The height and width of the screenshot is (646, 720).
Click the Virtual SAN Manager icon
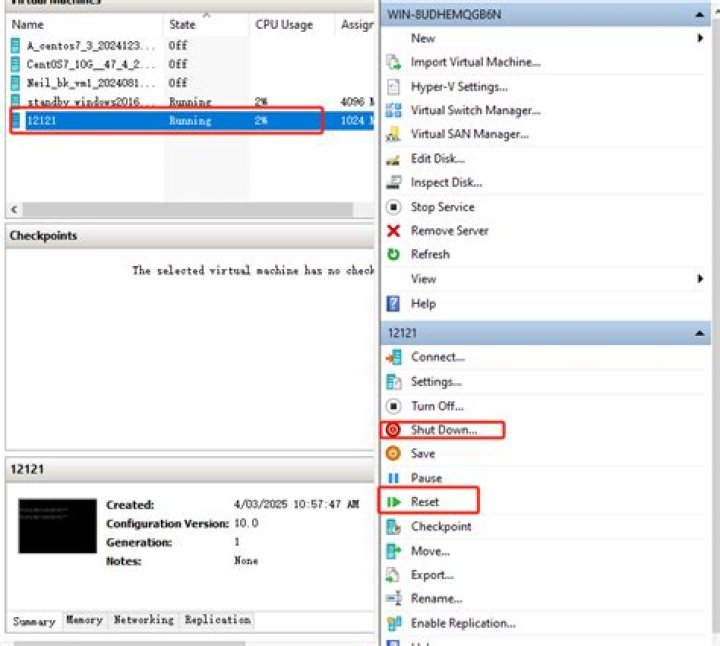[x=394, y=134]
